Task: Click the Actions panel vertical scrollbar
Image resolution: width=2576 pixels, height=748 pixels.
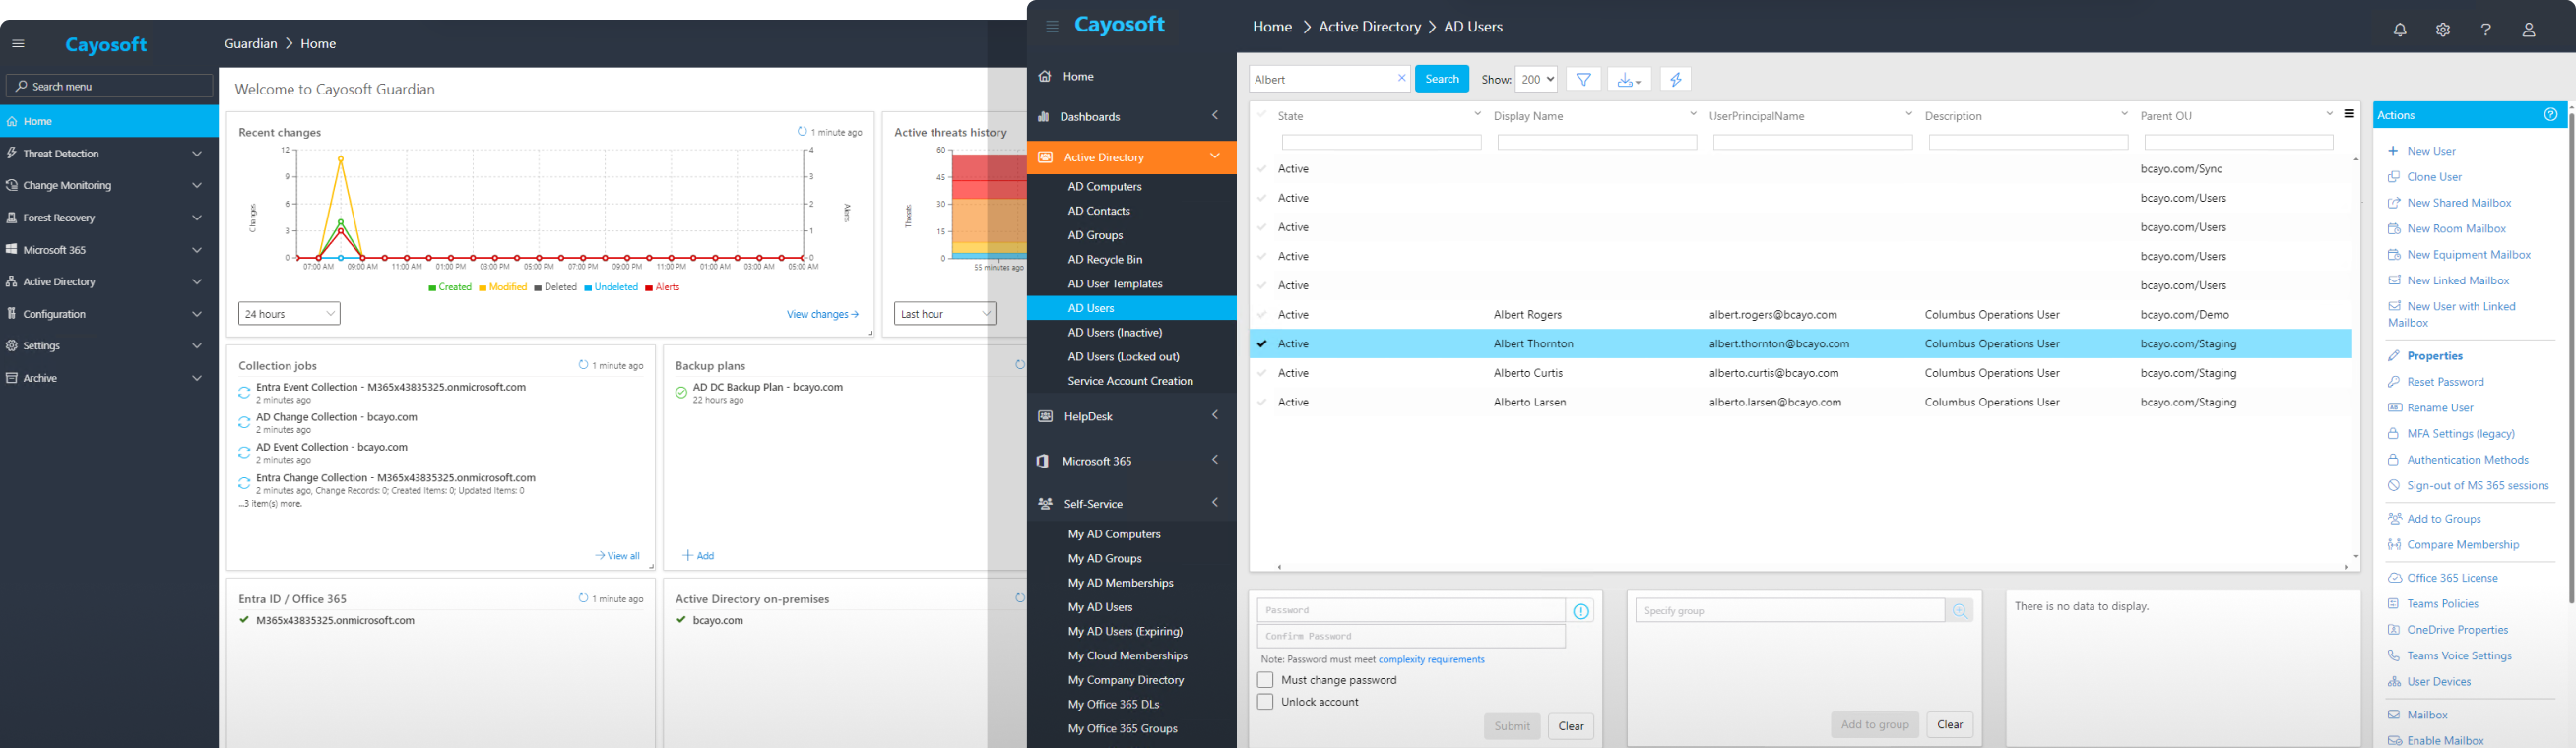Action: tap(2571, 357)
